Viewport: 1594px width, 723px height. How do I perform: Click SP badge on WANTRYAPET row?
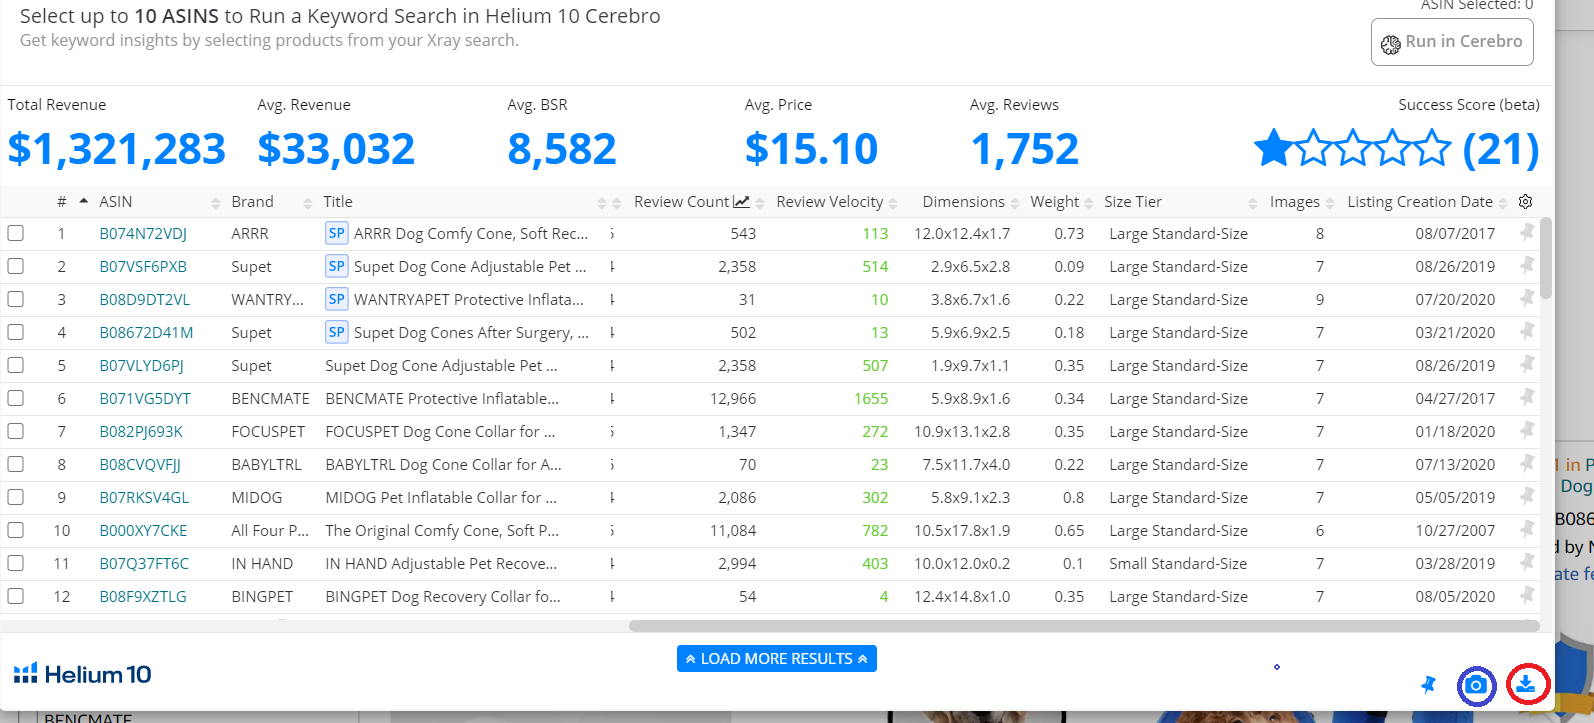[336, 299]
